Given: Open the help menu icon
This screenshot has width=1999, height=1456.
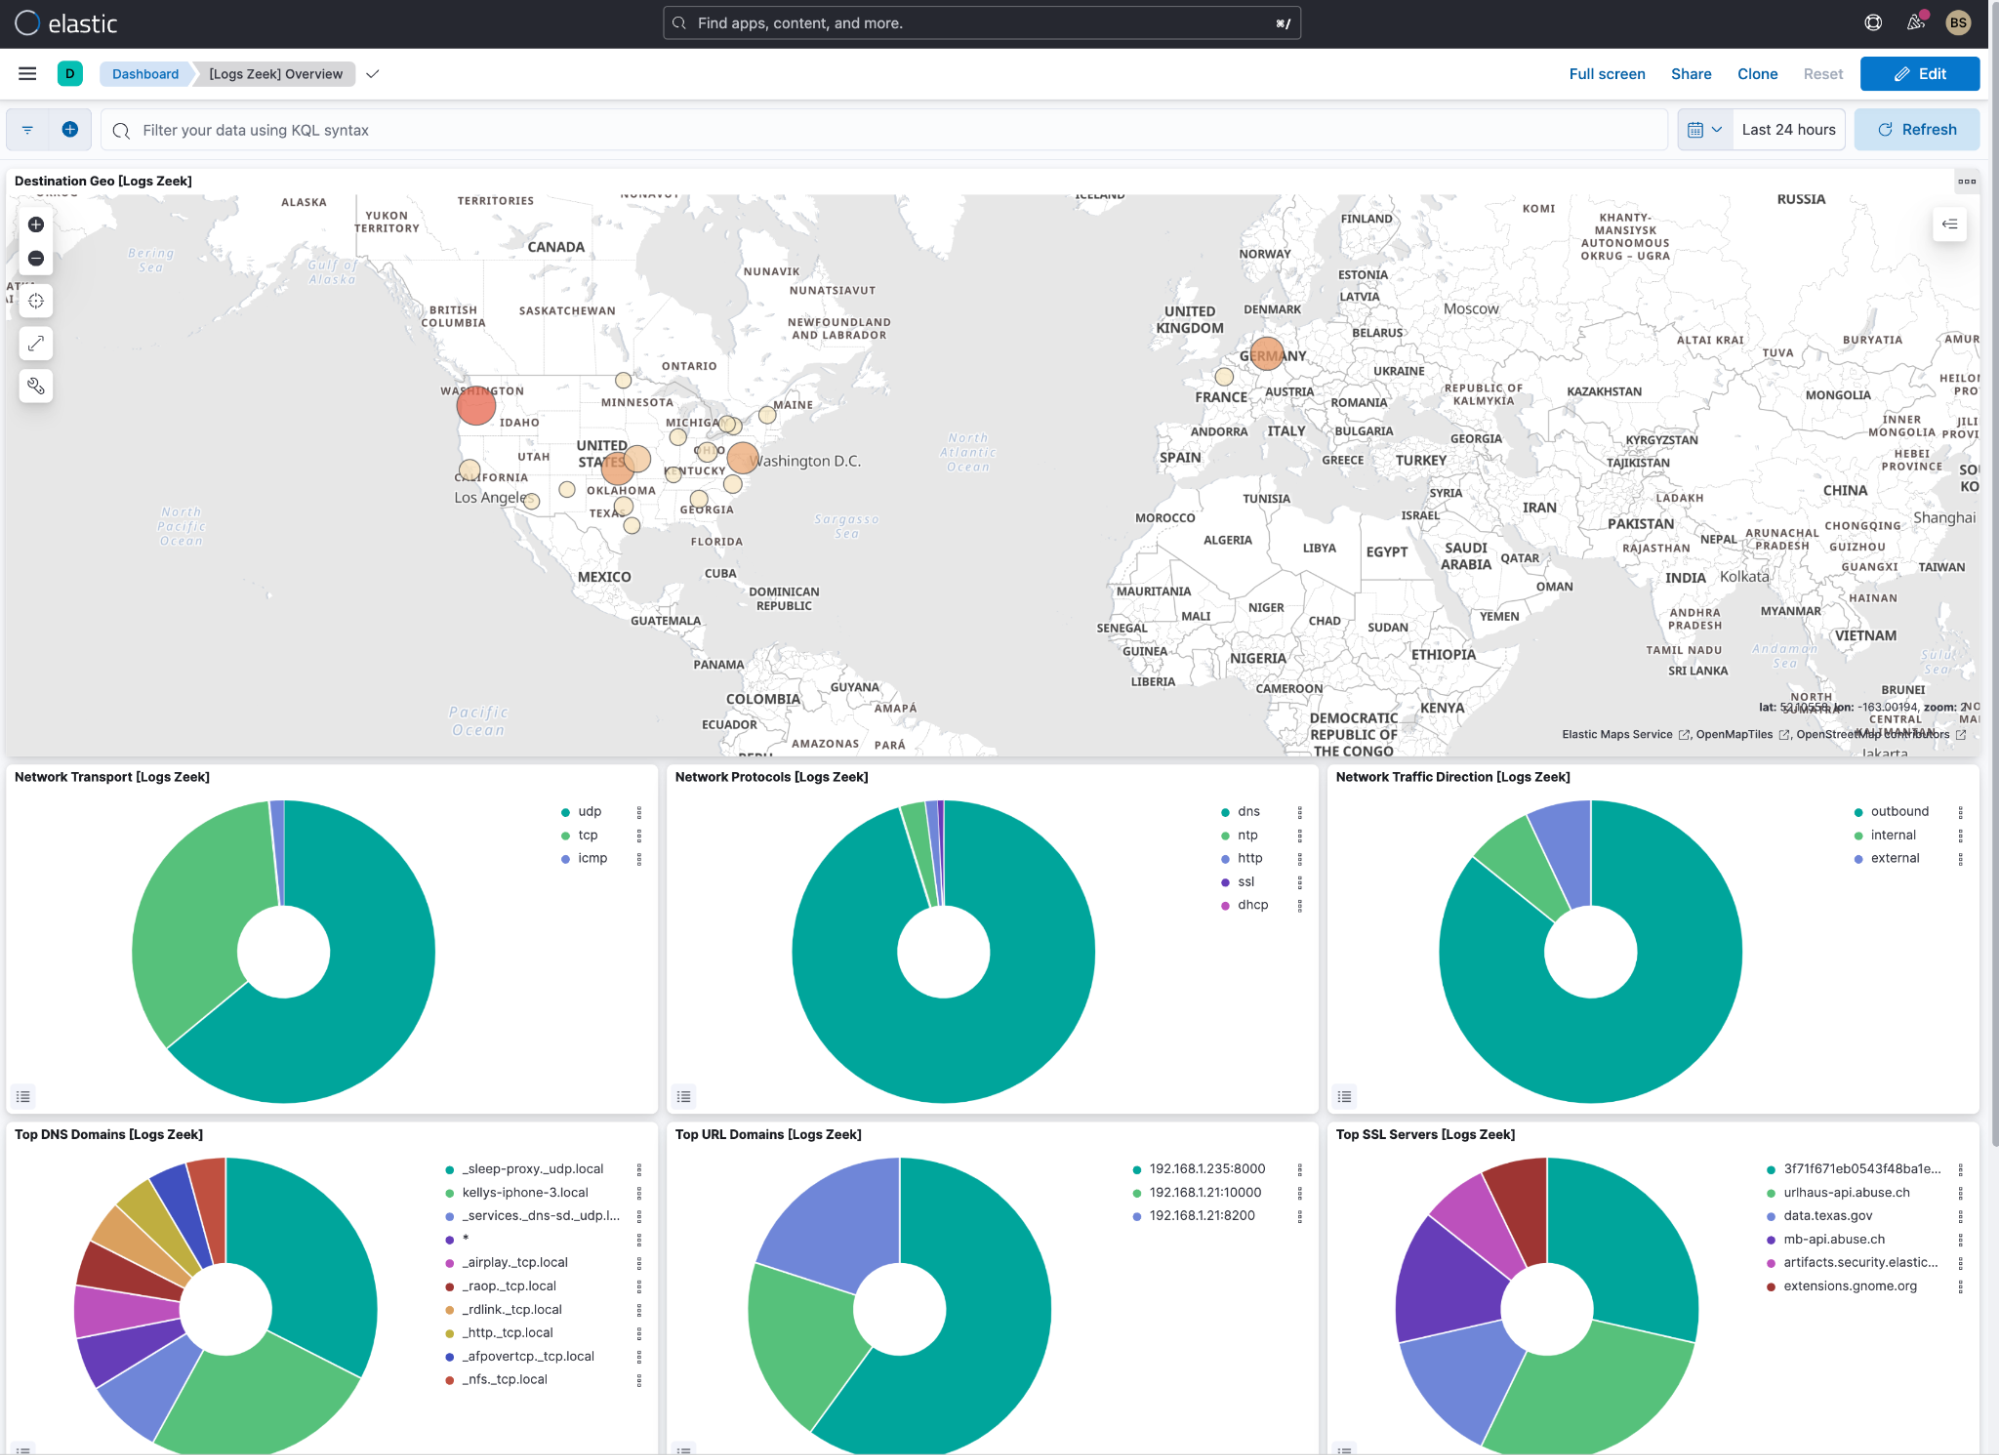Looking at the screenshot, I should click(1873, 22).
